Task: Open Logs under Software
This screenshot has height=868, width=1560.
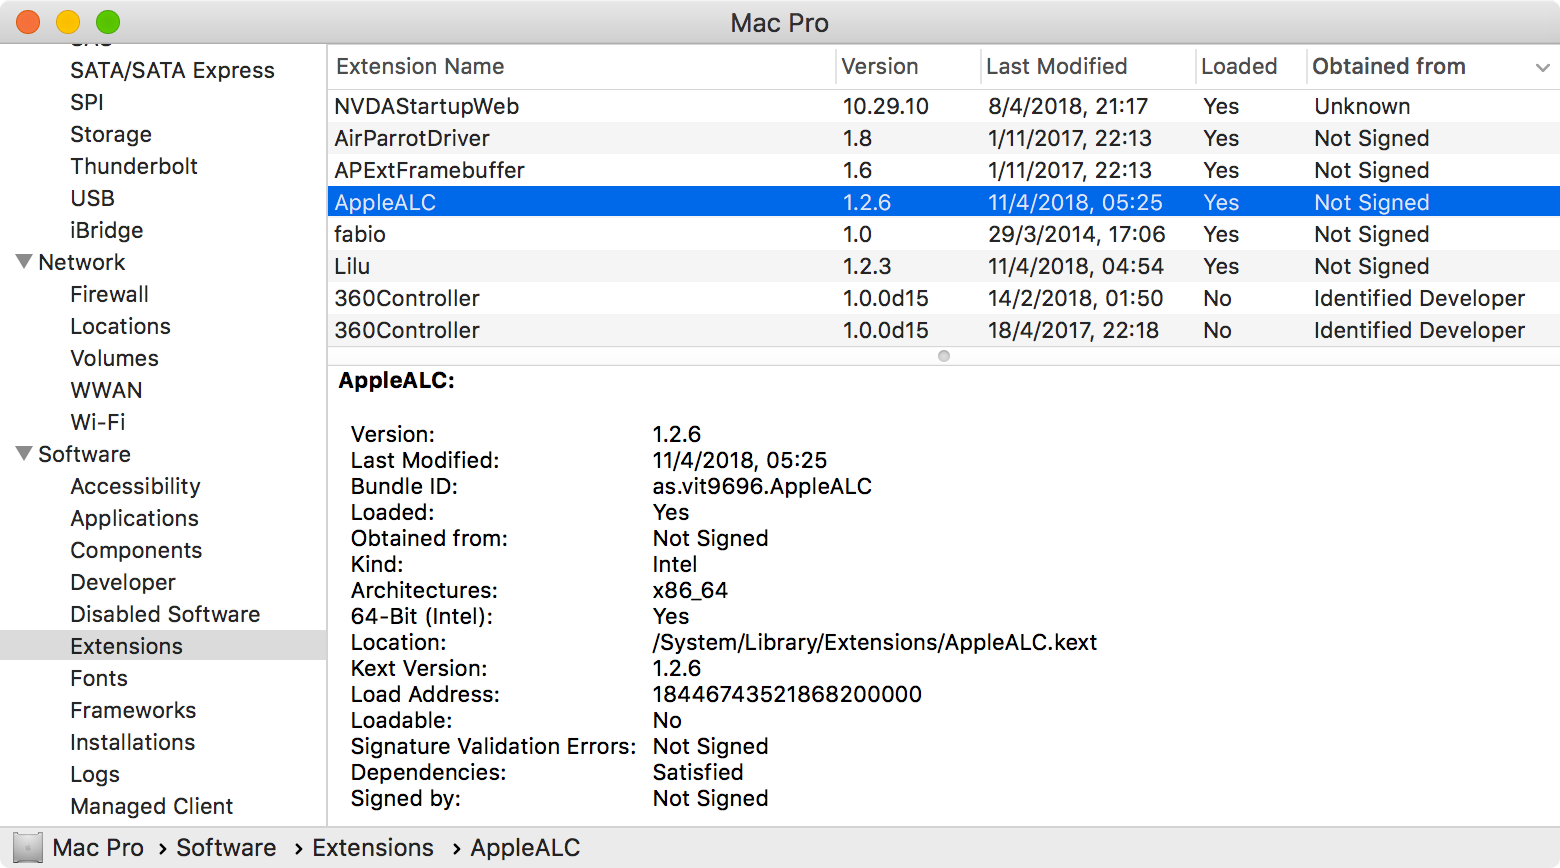Action: (95, 774)
